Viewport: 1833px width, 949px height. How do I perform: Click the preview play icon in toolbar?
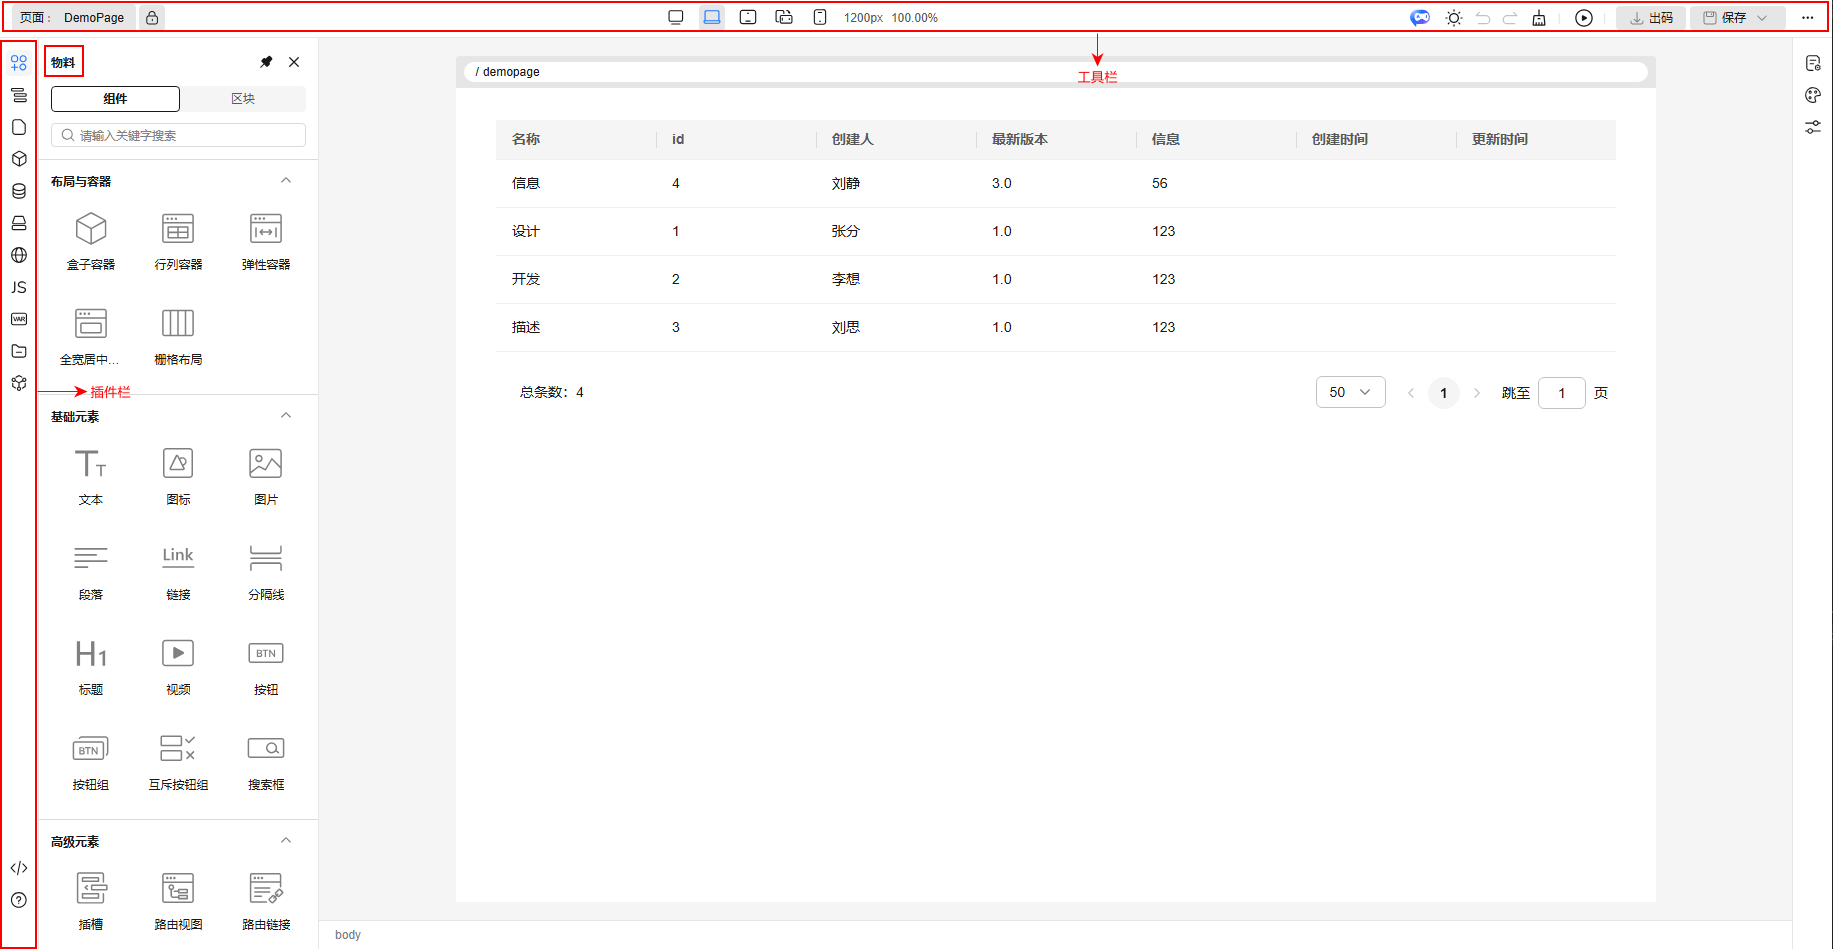1583,18
